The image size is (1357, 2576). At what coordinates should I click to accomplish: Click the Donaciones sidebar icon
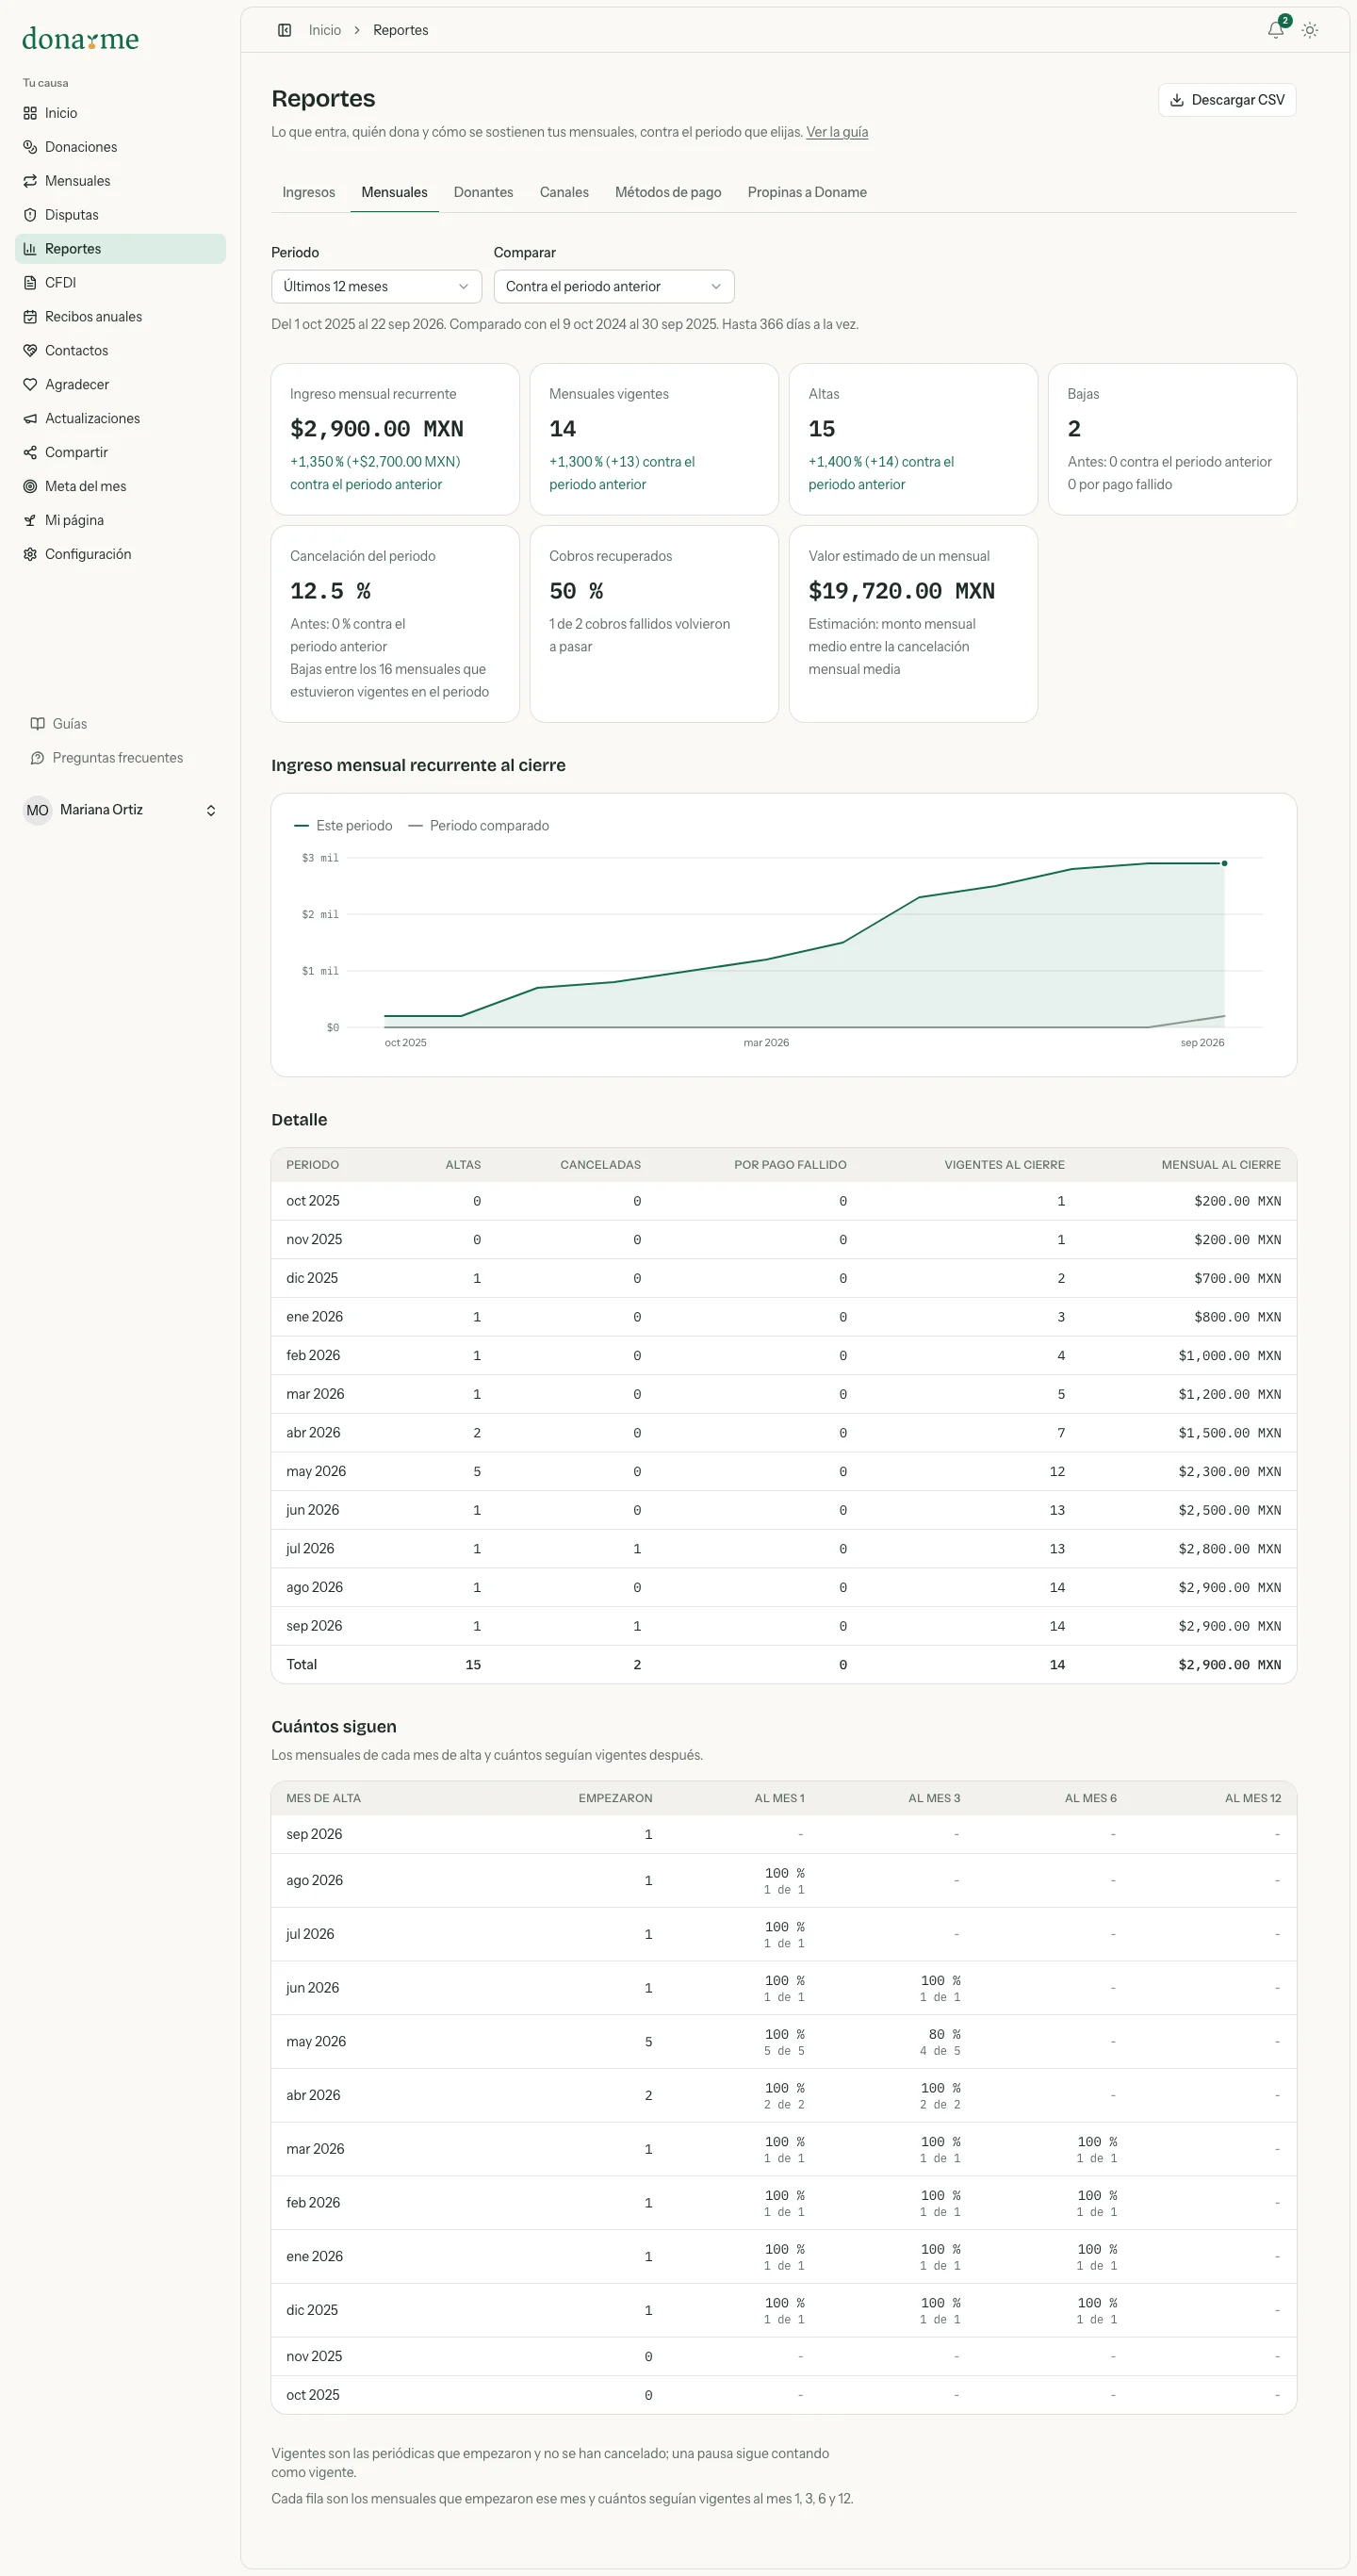(30, 147)
